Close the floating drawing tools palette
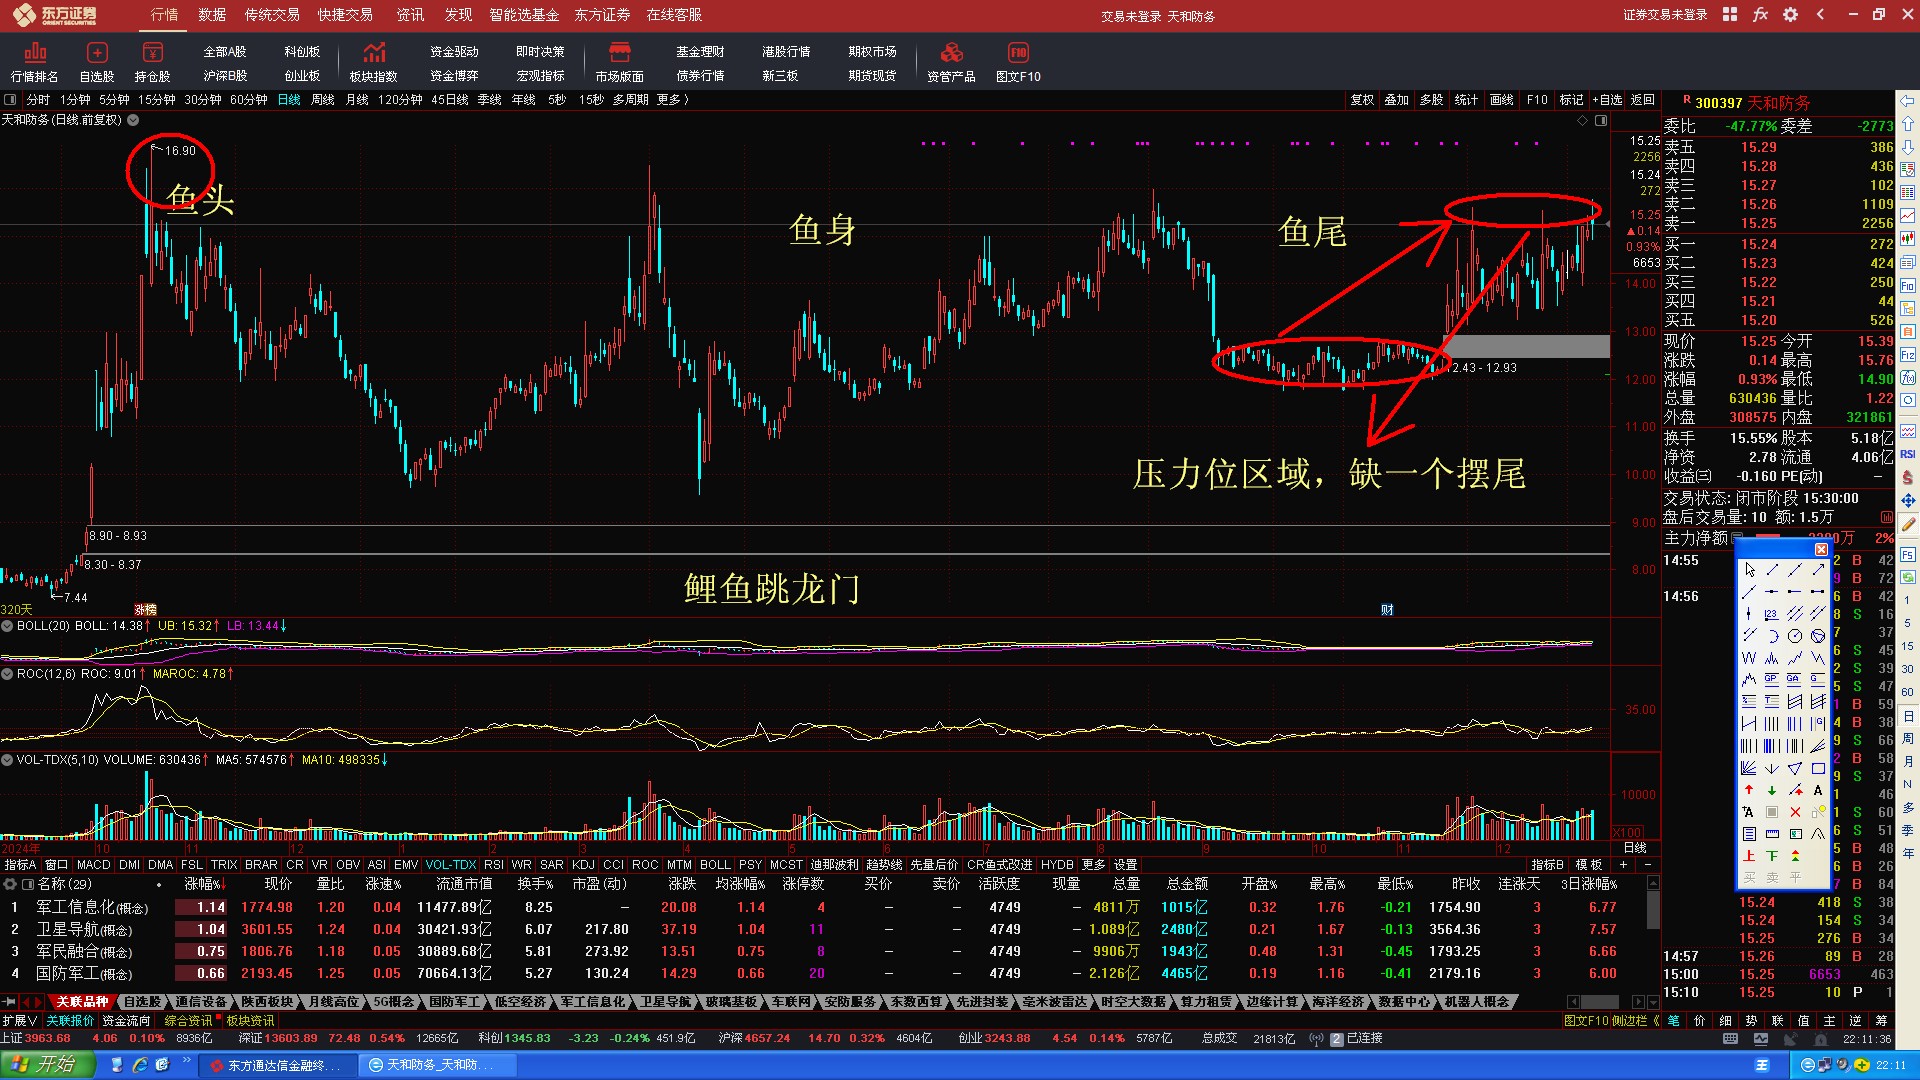Image resolution: width=1920 pixels, height=1080 pixels. (x=1821, y=549)
